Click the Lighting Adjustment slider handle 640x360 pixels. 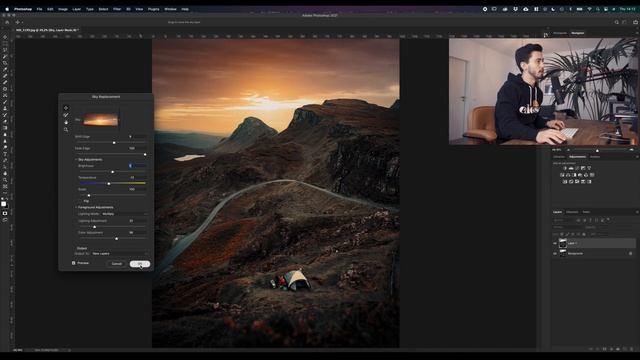coord(95,227)
